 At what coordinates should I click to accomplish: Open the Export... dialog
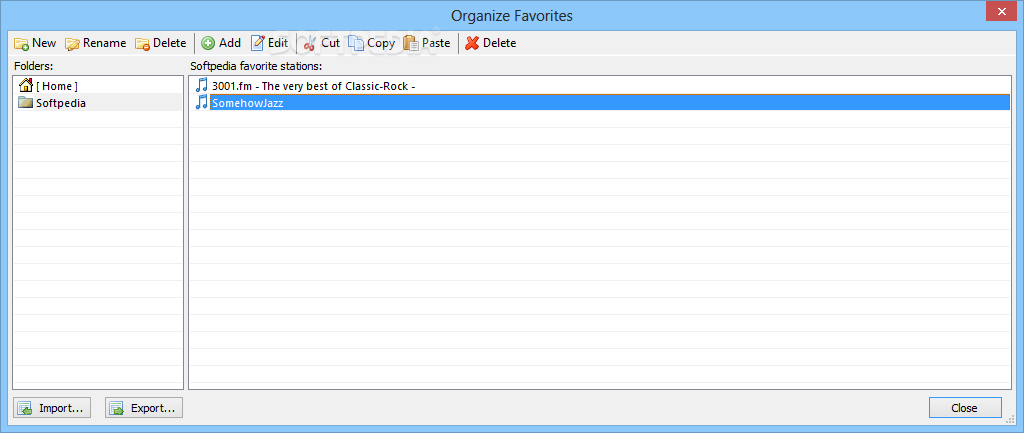pyautogui.click(x=144, y=408)
